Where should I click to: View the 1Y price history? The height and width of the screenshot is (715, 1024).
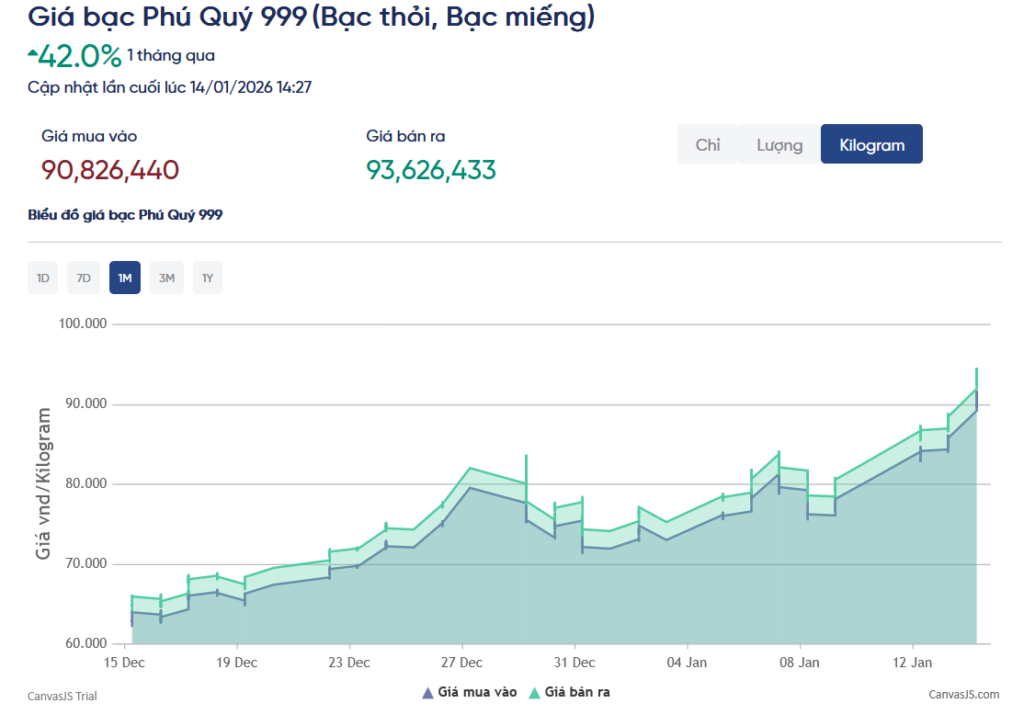coord(207,278)
